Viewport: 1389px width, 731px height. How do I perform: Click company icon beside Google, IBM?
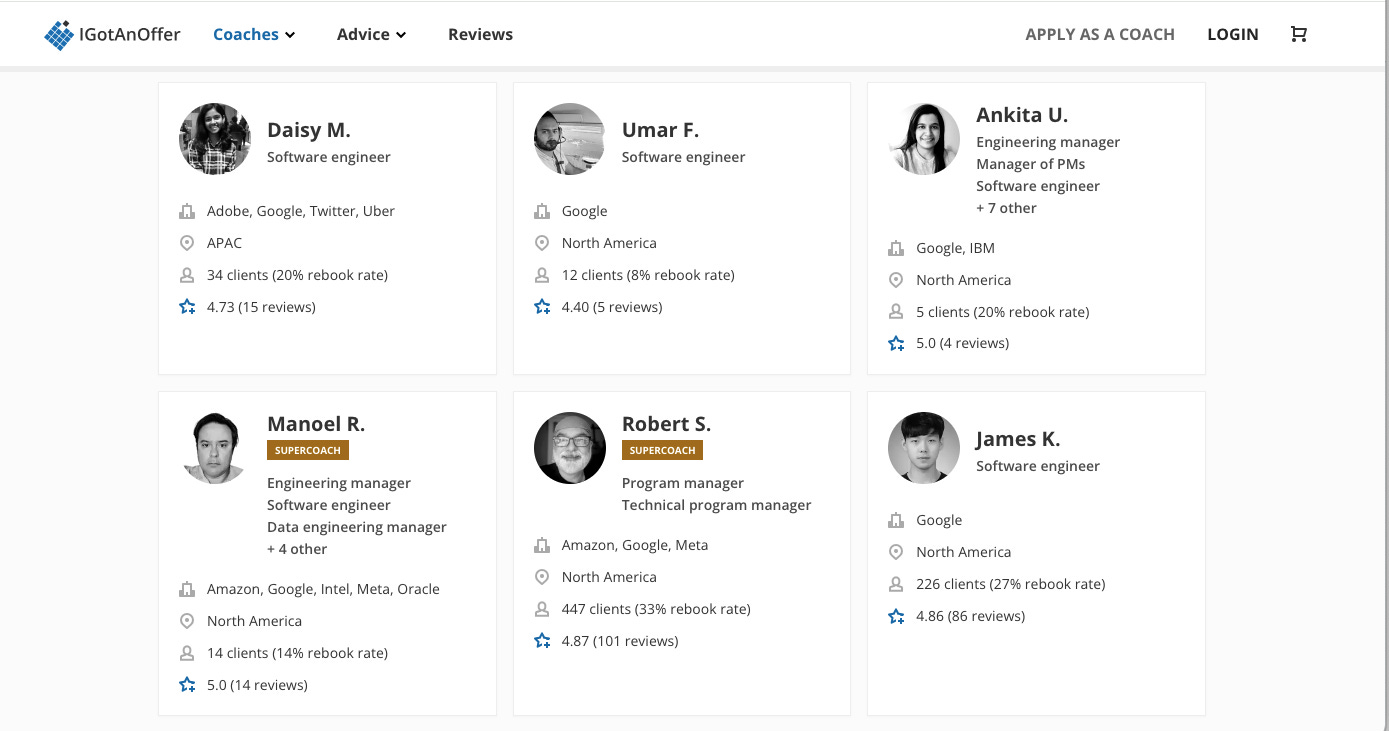tap(896, 248)
